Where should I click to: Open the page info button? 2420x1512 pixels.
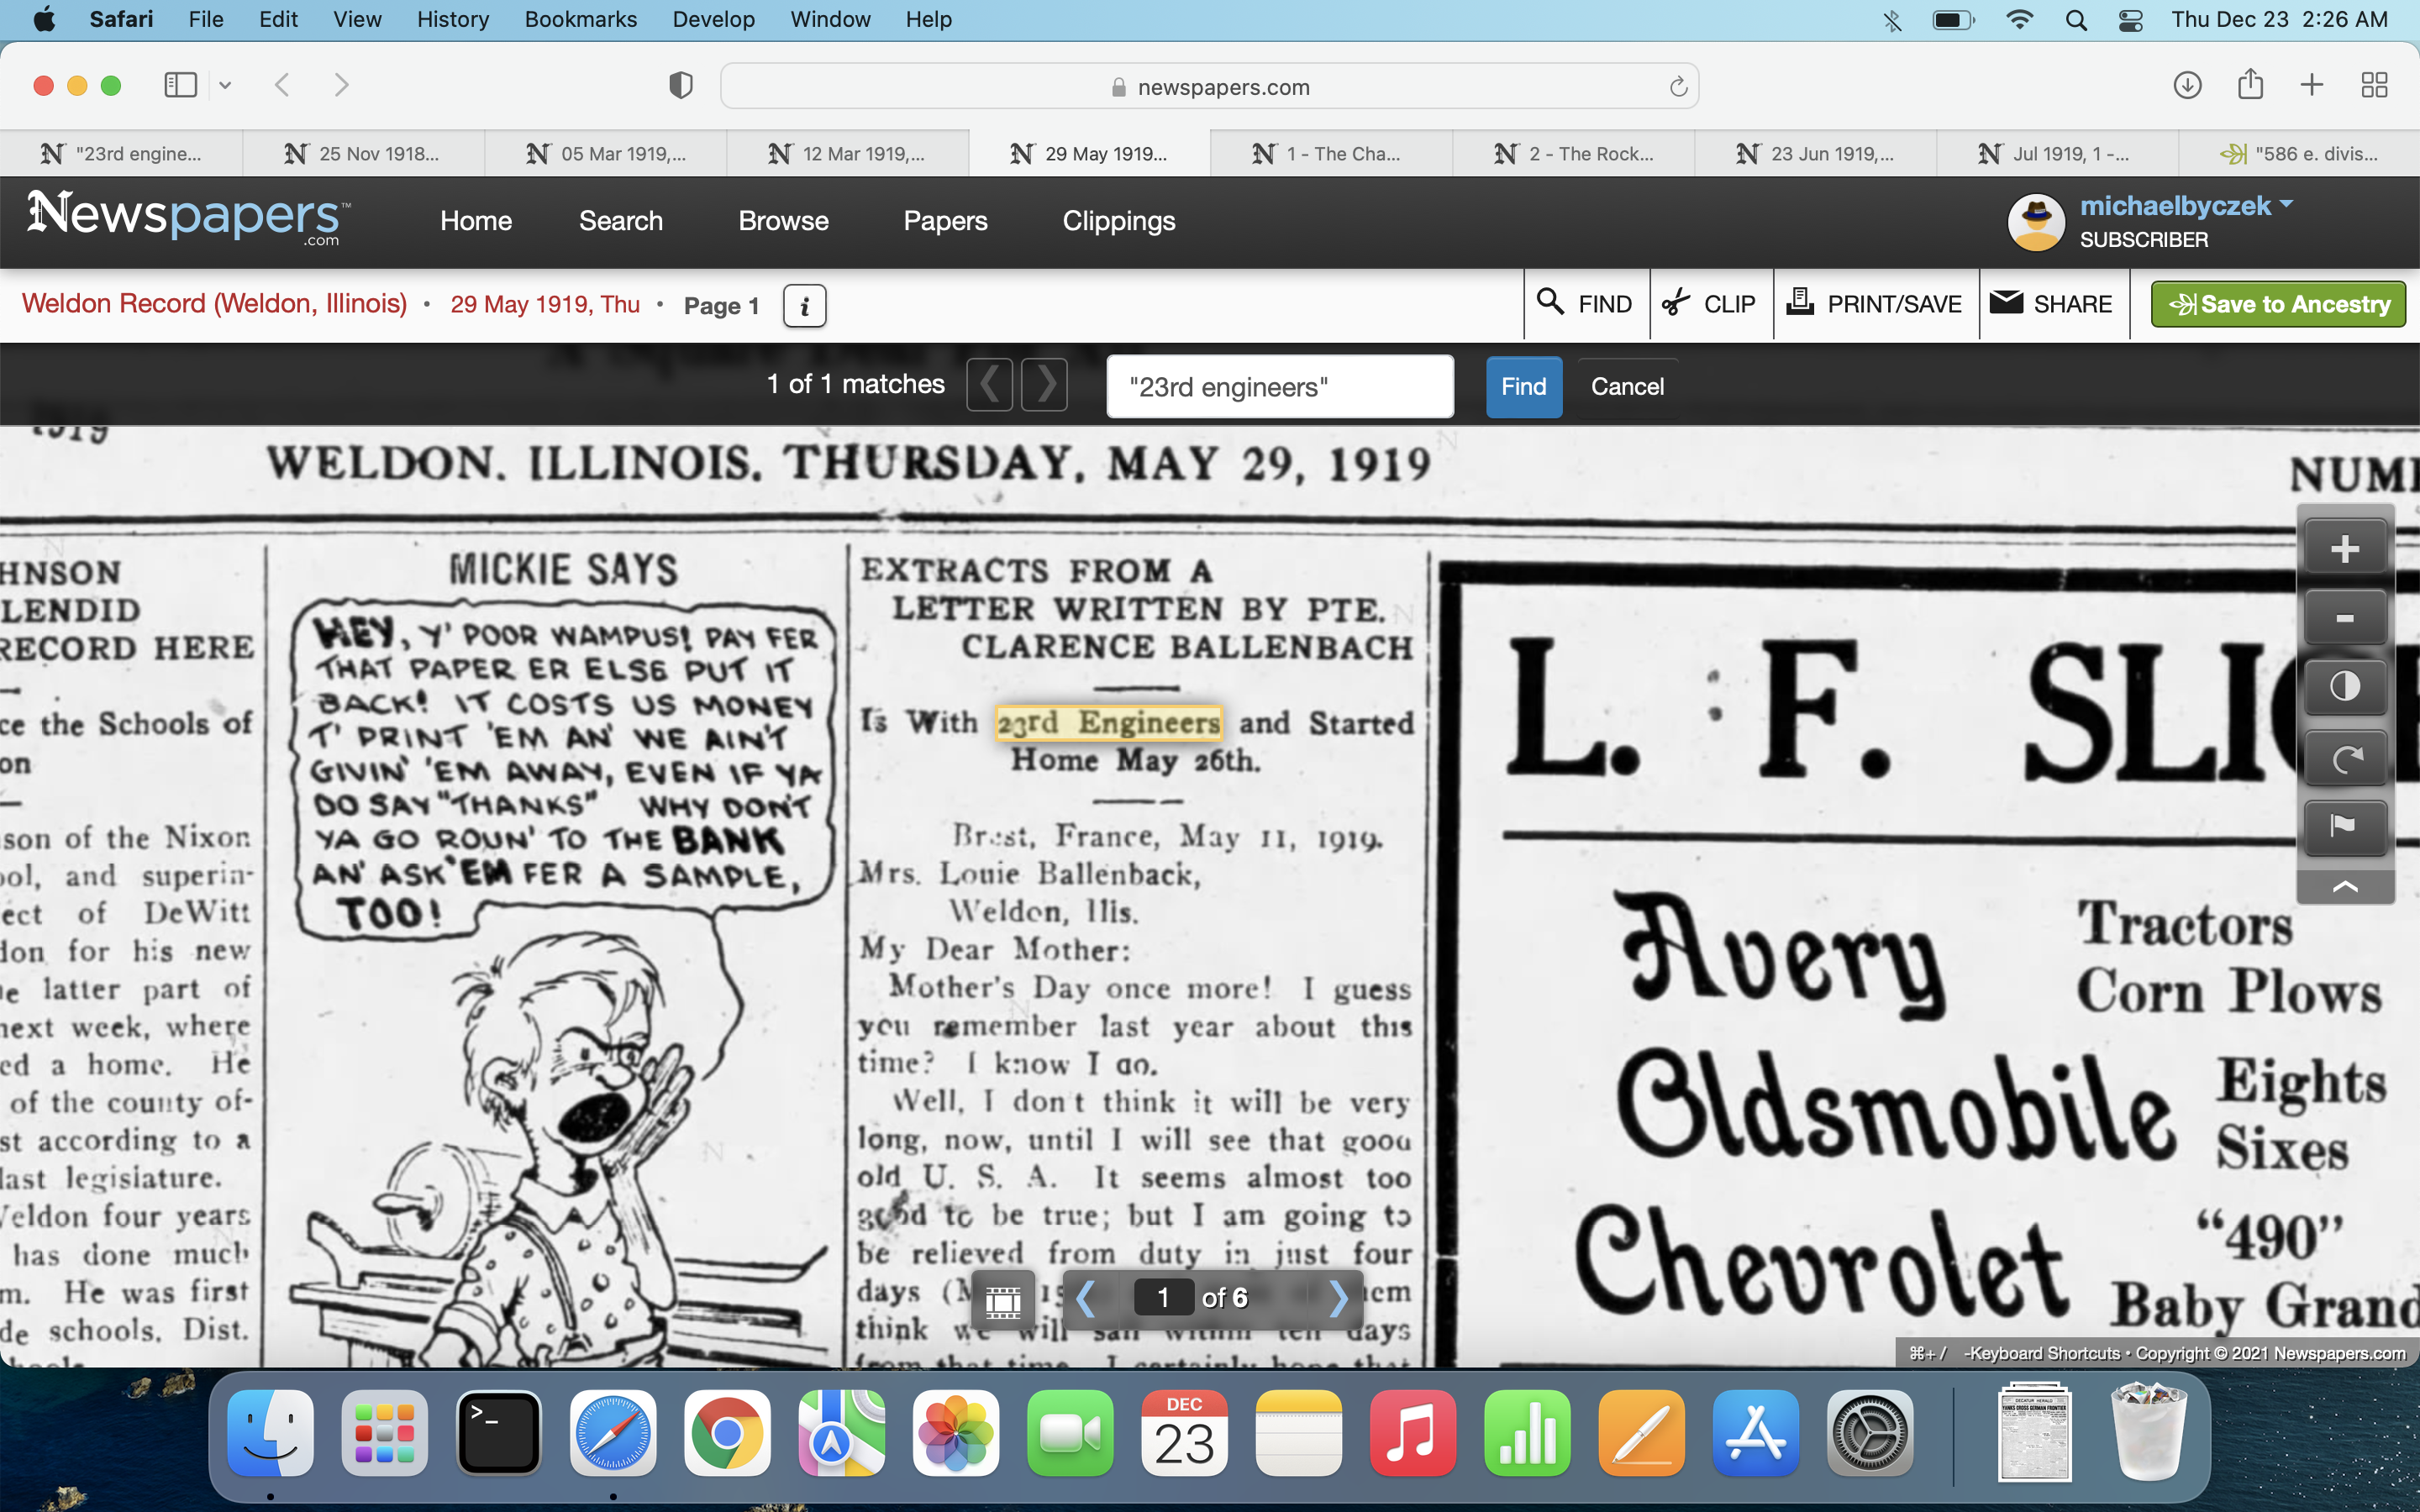[x=804, y=306]
